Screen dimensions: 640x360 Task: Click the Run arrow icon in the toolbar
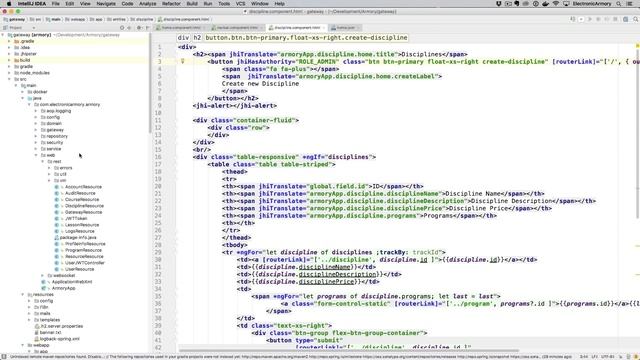click(589, 19)
